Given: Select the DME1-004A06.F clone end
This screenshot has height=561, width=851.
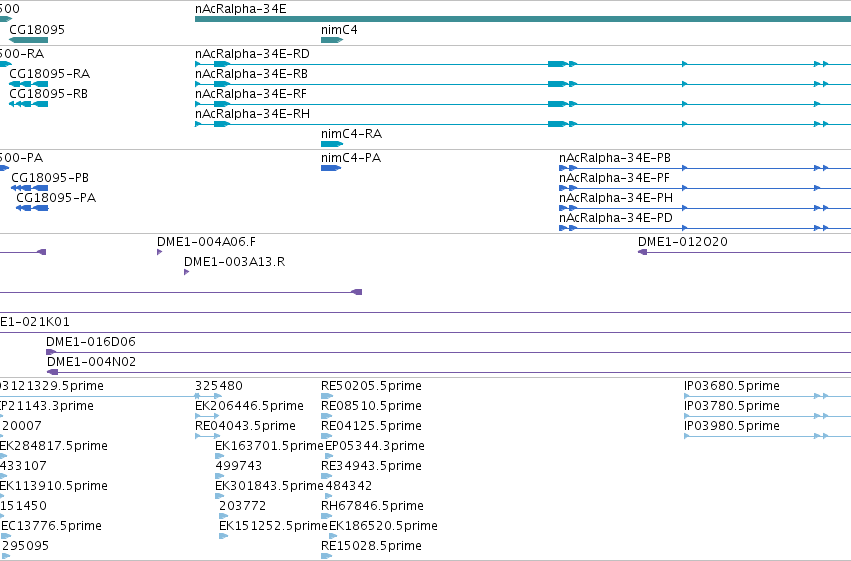Looking at the screenshot, I should pos(160,252).
